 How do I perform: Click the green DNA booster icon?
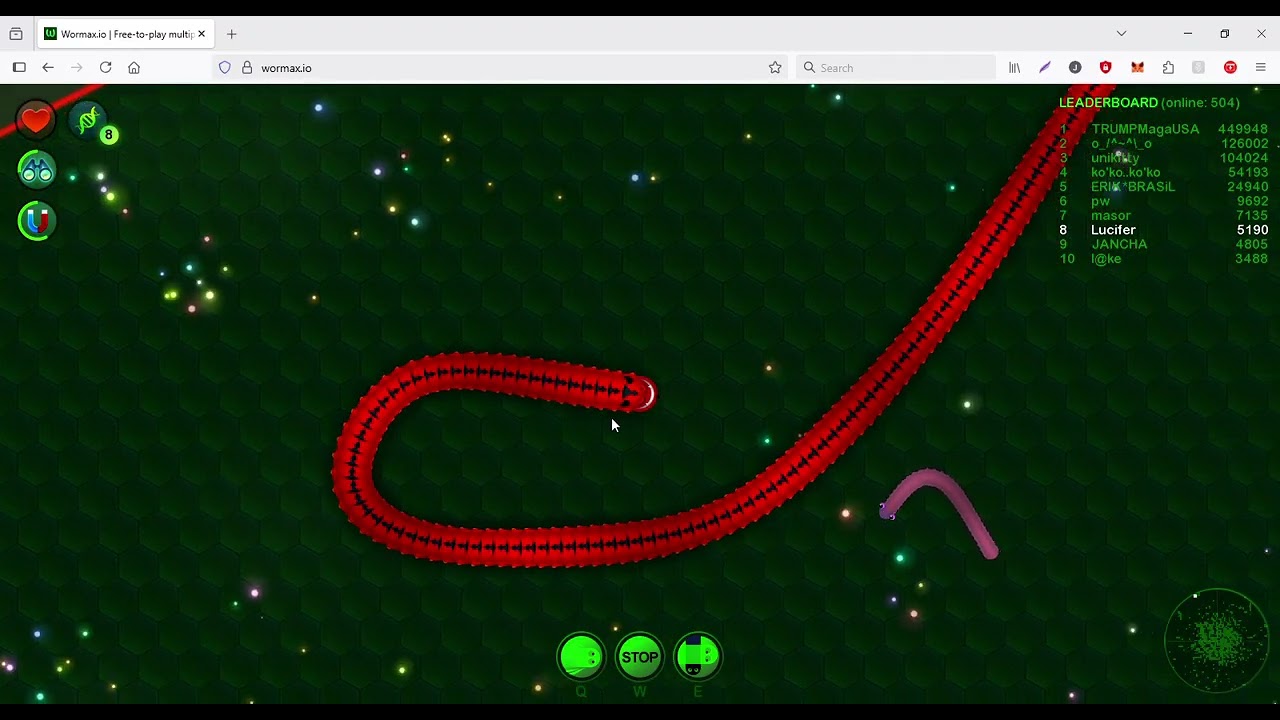click(x=89, y=121)
